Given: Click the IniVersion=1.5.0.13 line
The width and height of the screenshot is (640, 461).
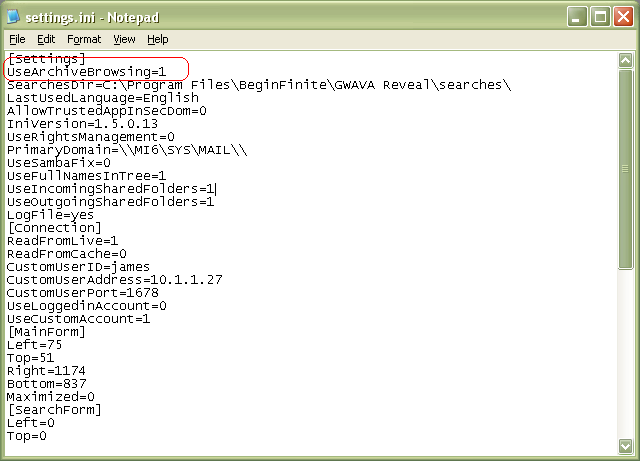Looking at the screenshot, I should click(x=82, y=124).
